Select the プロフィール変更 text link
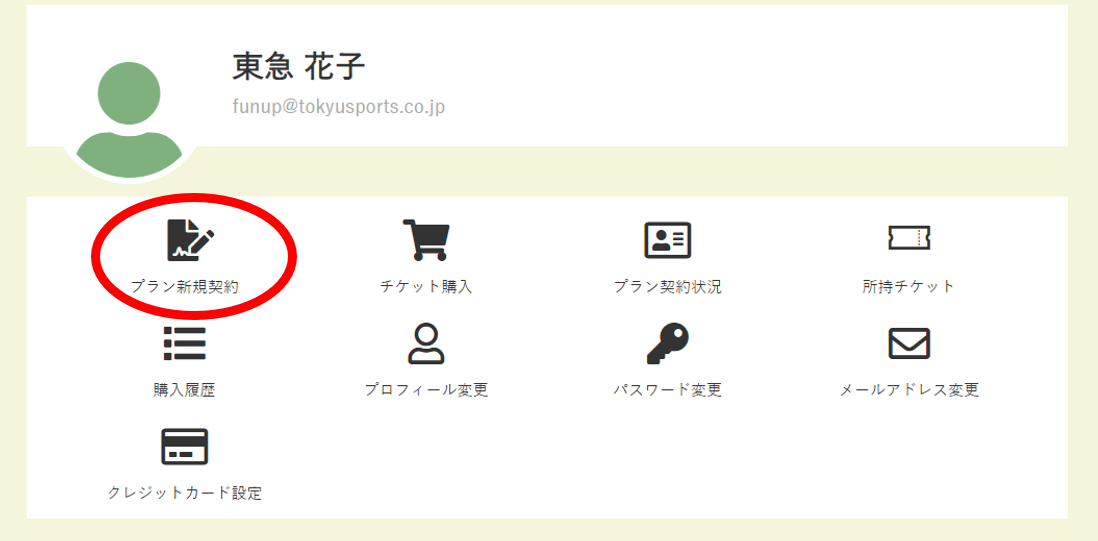 pos(426,390)
